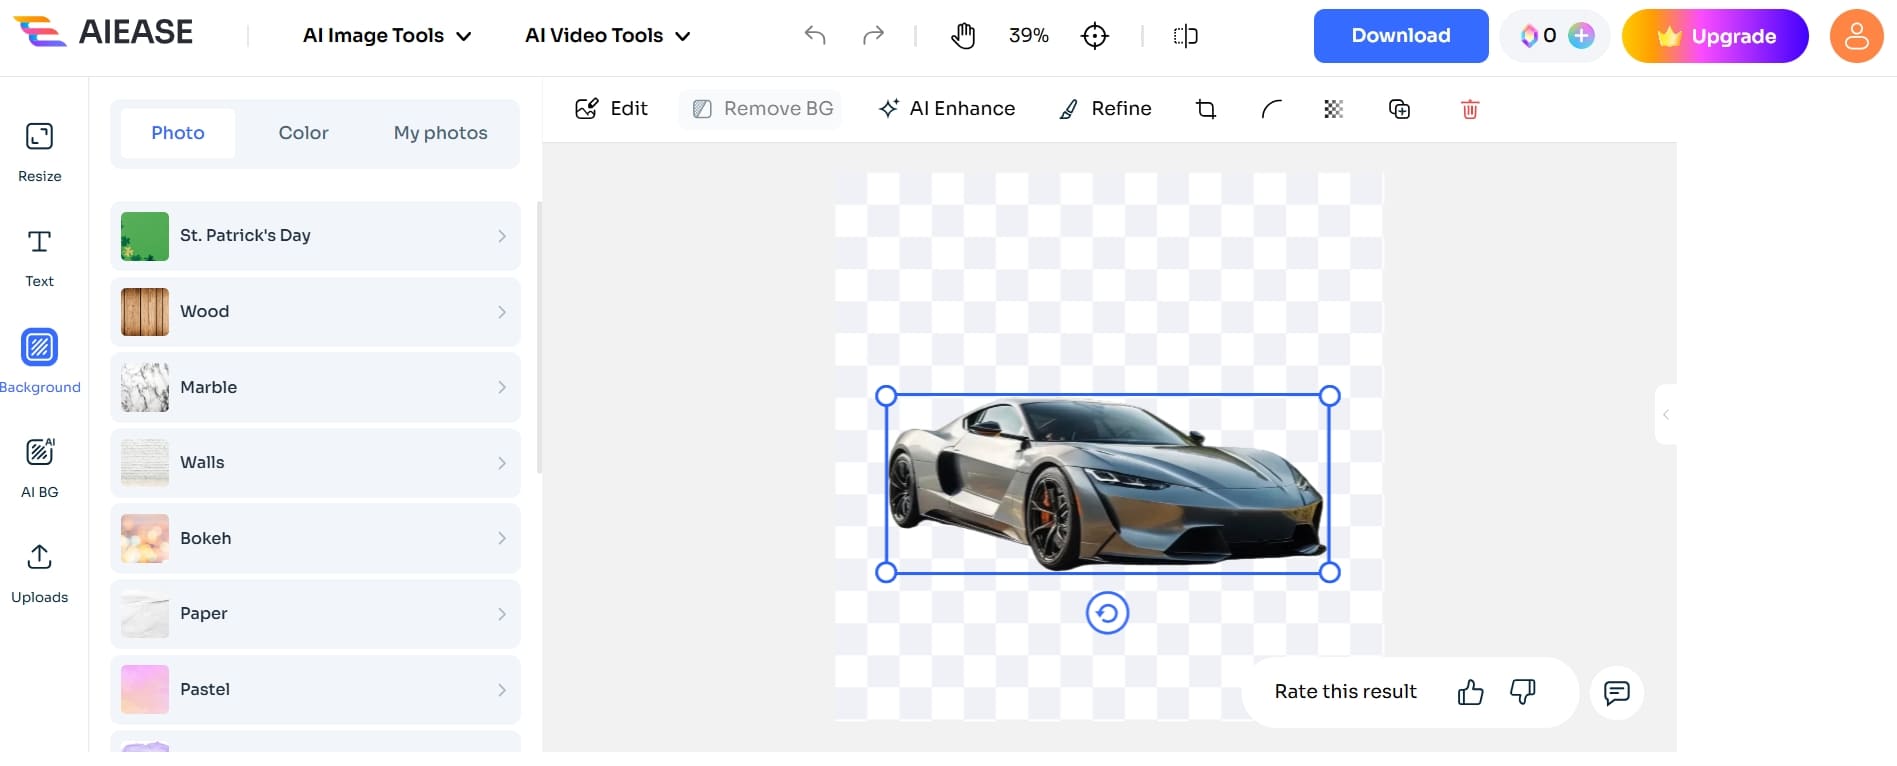1897x766 pixels.
Task: Click the AI Enhance button
Action: point(946,109)
